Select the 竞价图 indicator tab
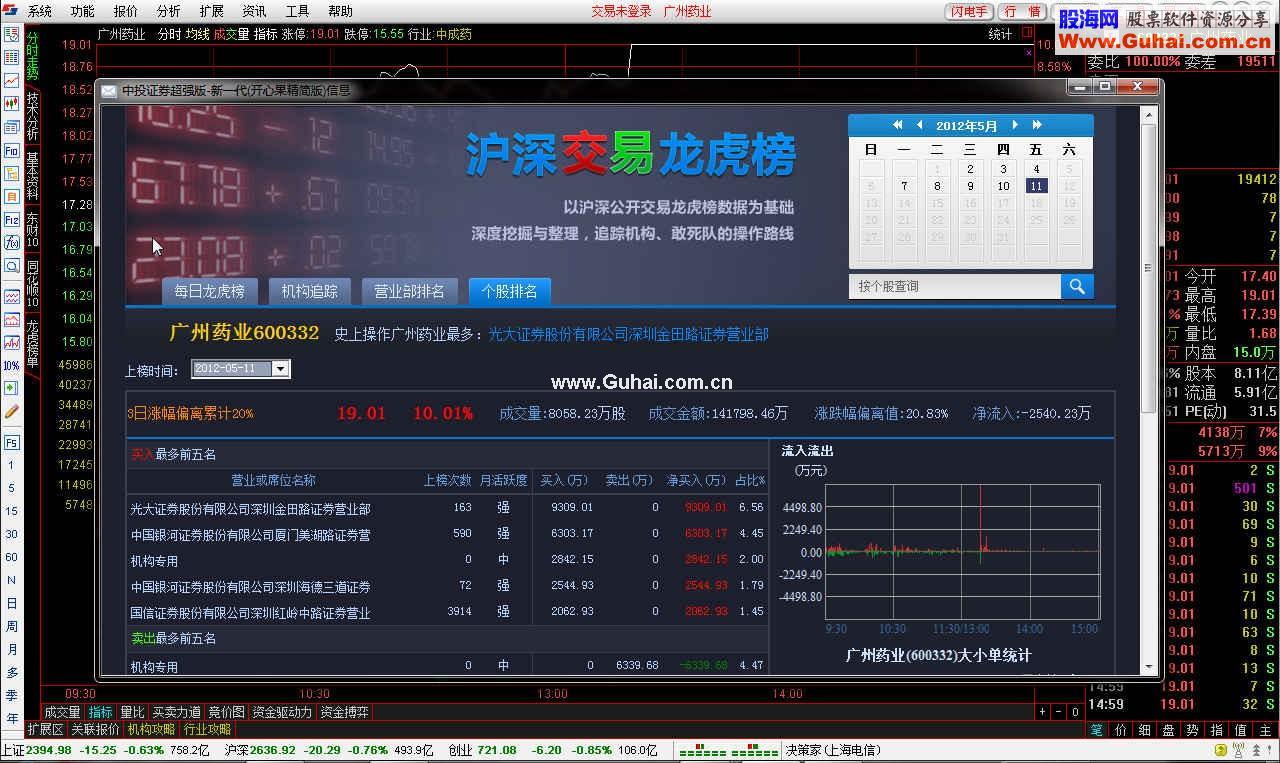The height and width of the screenshot is (763, 1280). 226,712
